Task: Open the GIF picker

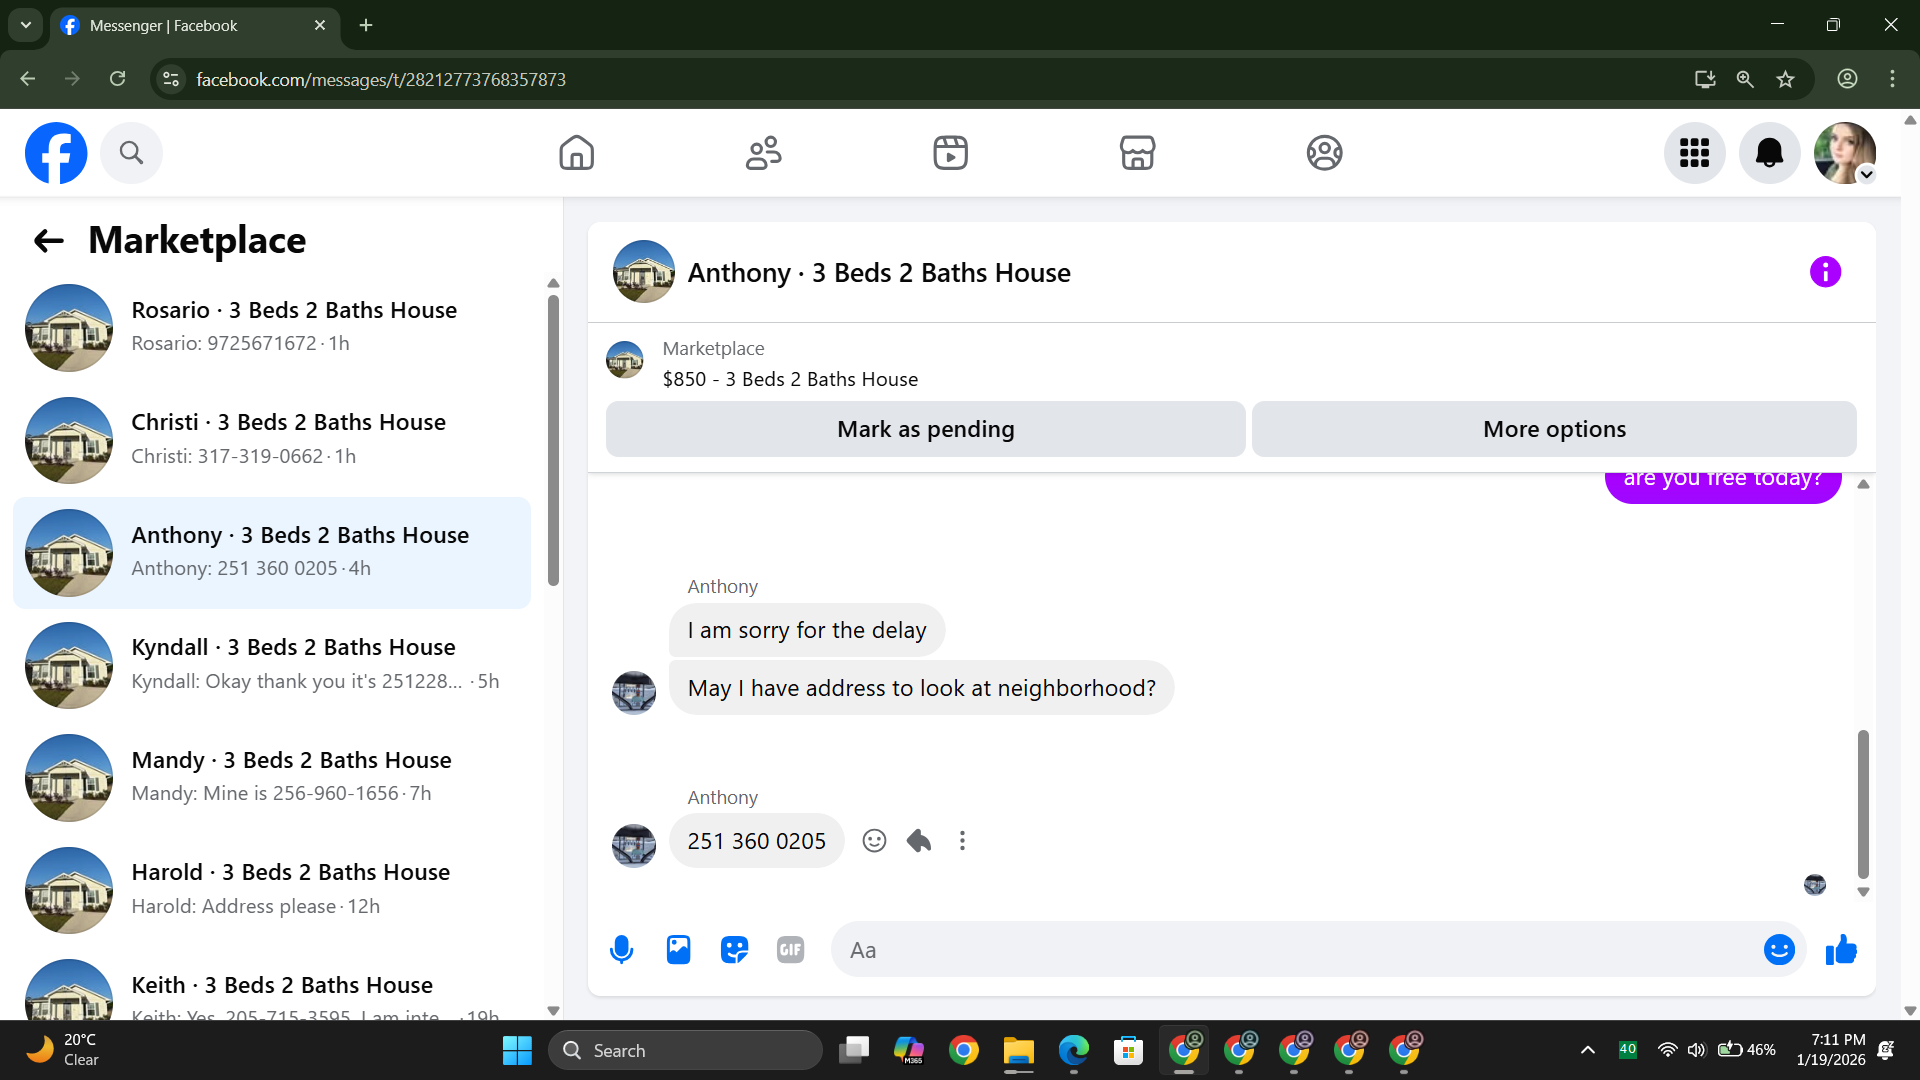Action: (790, 950)
